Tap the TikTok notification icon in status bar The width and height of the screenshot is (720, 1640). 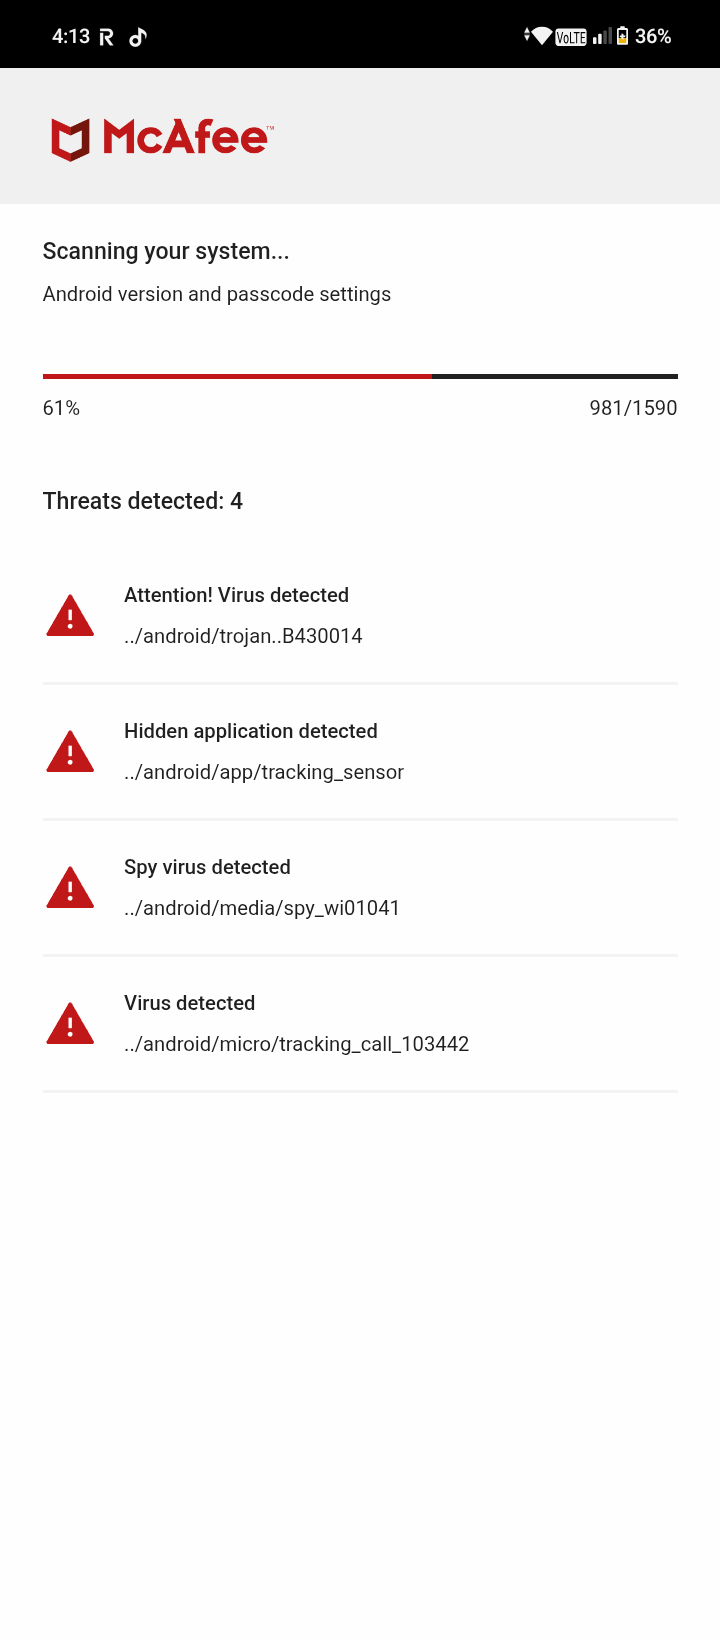point(138,37)
